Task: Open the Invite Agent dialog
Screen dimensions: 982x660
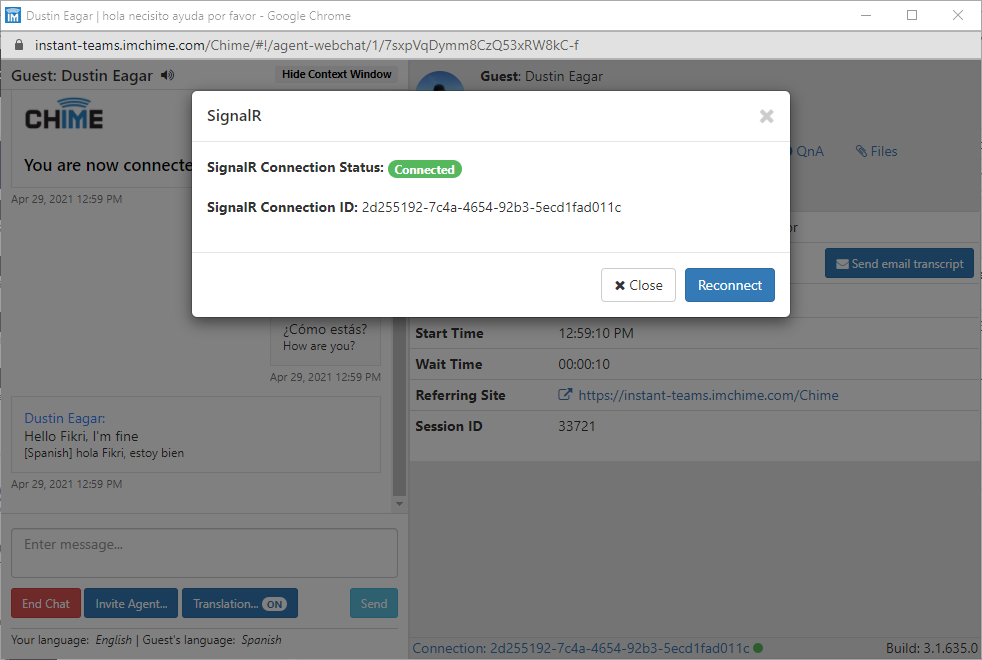Action: point(131,603)
